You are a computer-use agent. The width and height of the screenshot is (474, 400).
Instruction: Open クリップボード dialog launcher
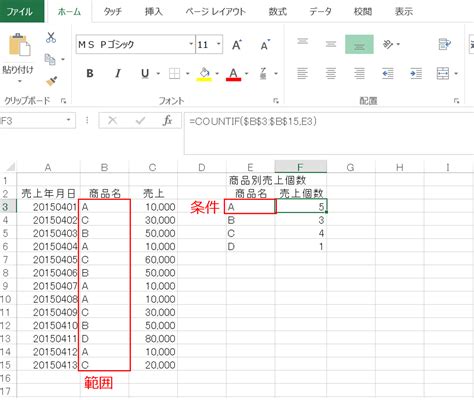tap(63, 101)
